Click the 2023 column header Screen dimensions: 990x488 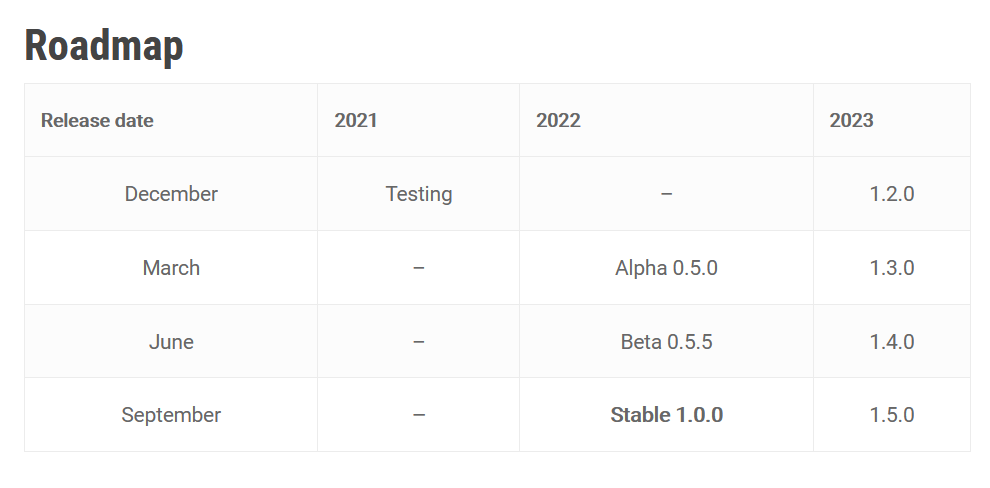[x=851, y=121]
